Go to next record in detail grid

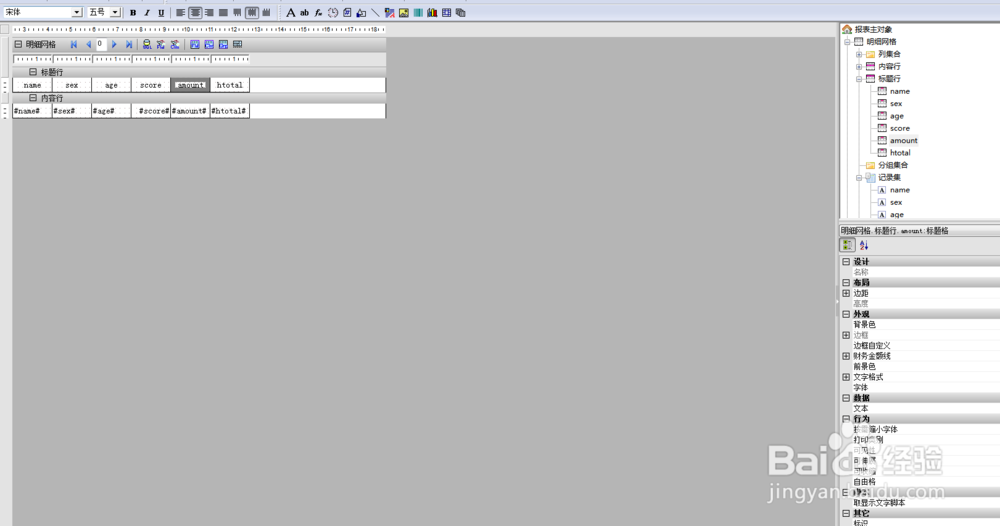pos(114,45)
